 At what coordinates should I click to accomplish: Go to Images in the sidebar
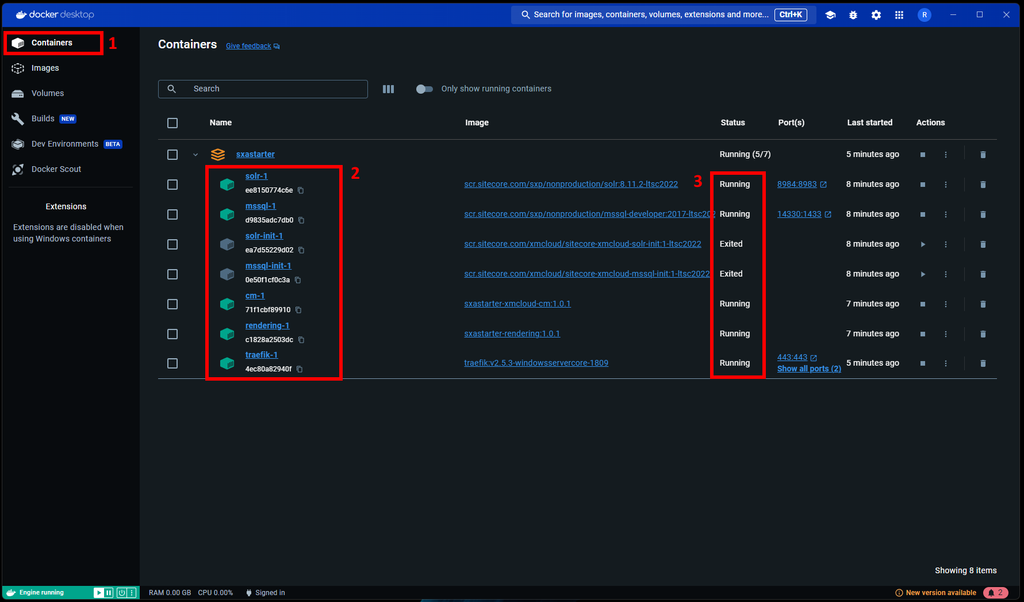(x=45, y=68)
